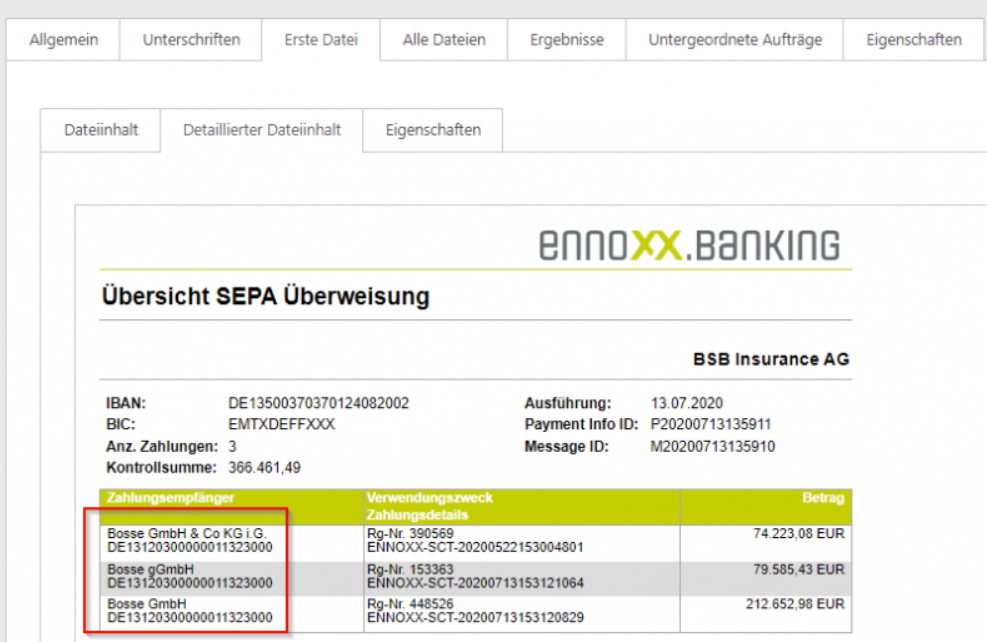
Task: Open the top-level Eigenschaften tab
Action: (913, 40)
